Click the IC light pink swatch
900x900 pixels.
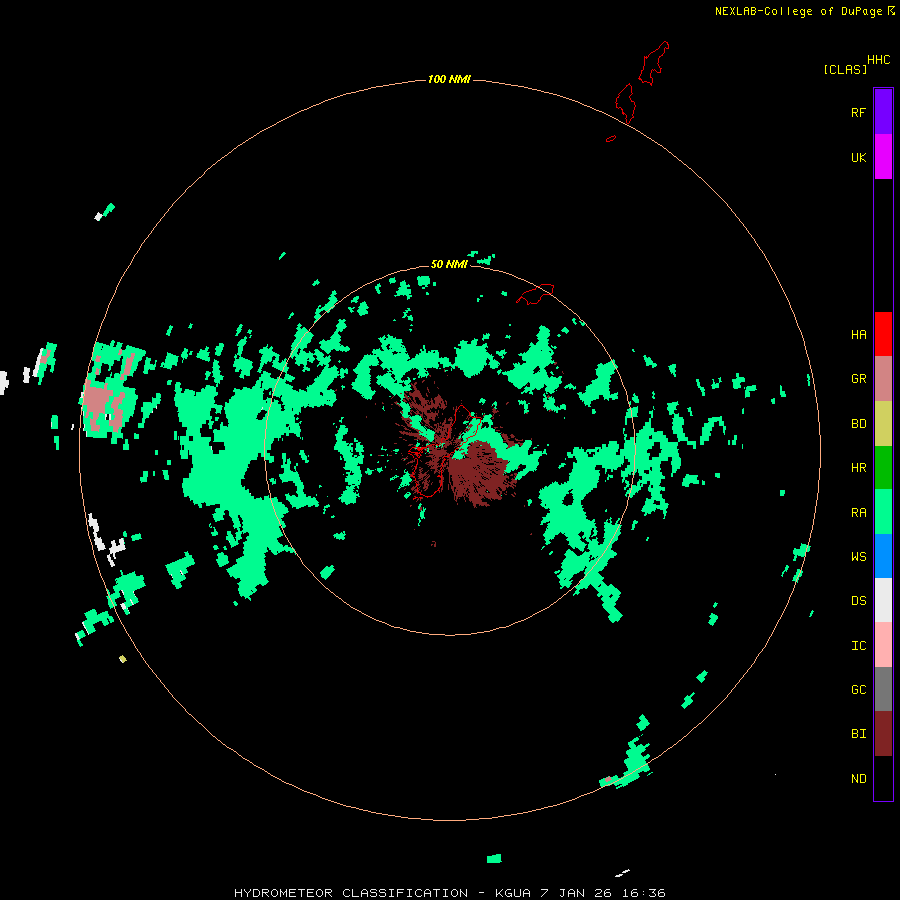click(x=883, y=645)
